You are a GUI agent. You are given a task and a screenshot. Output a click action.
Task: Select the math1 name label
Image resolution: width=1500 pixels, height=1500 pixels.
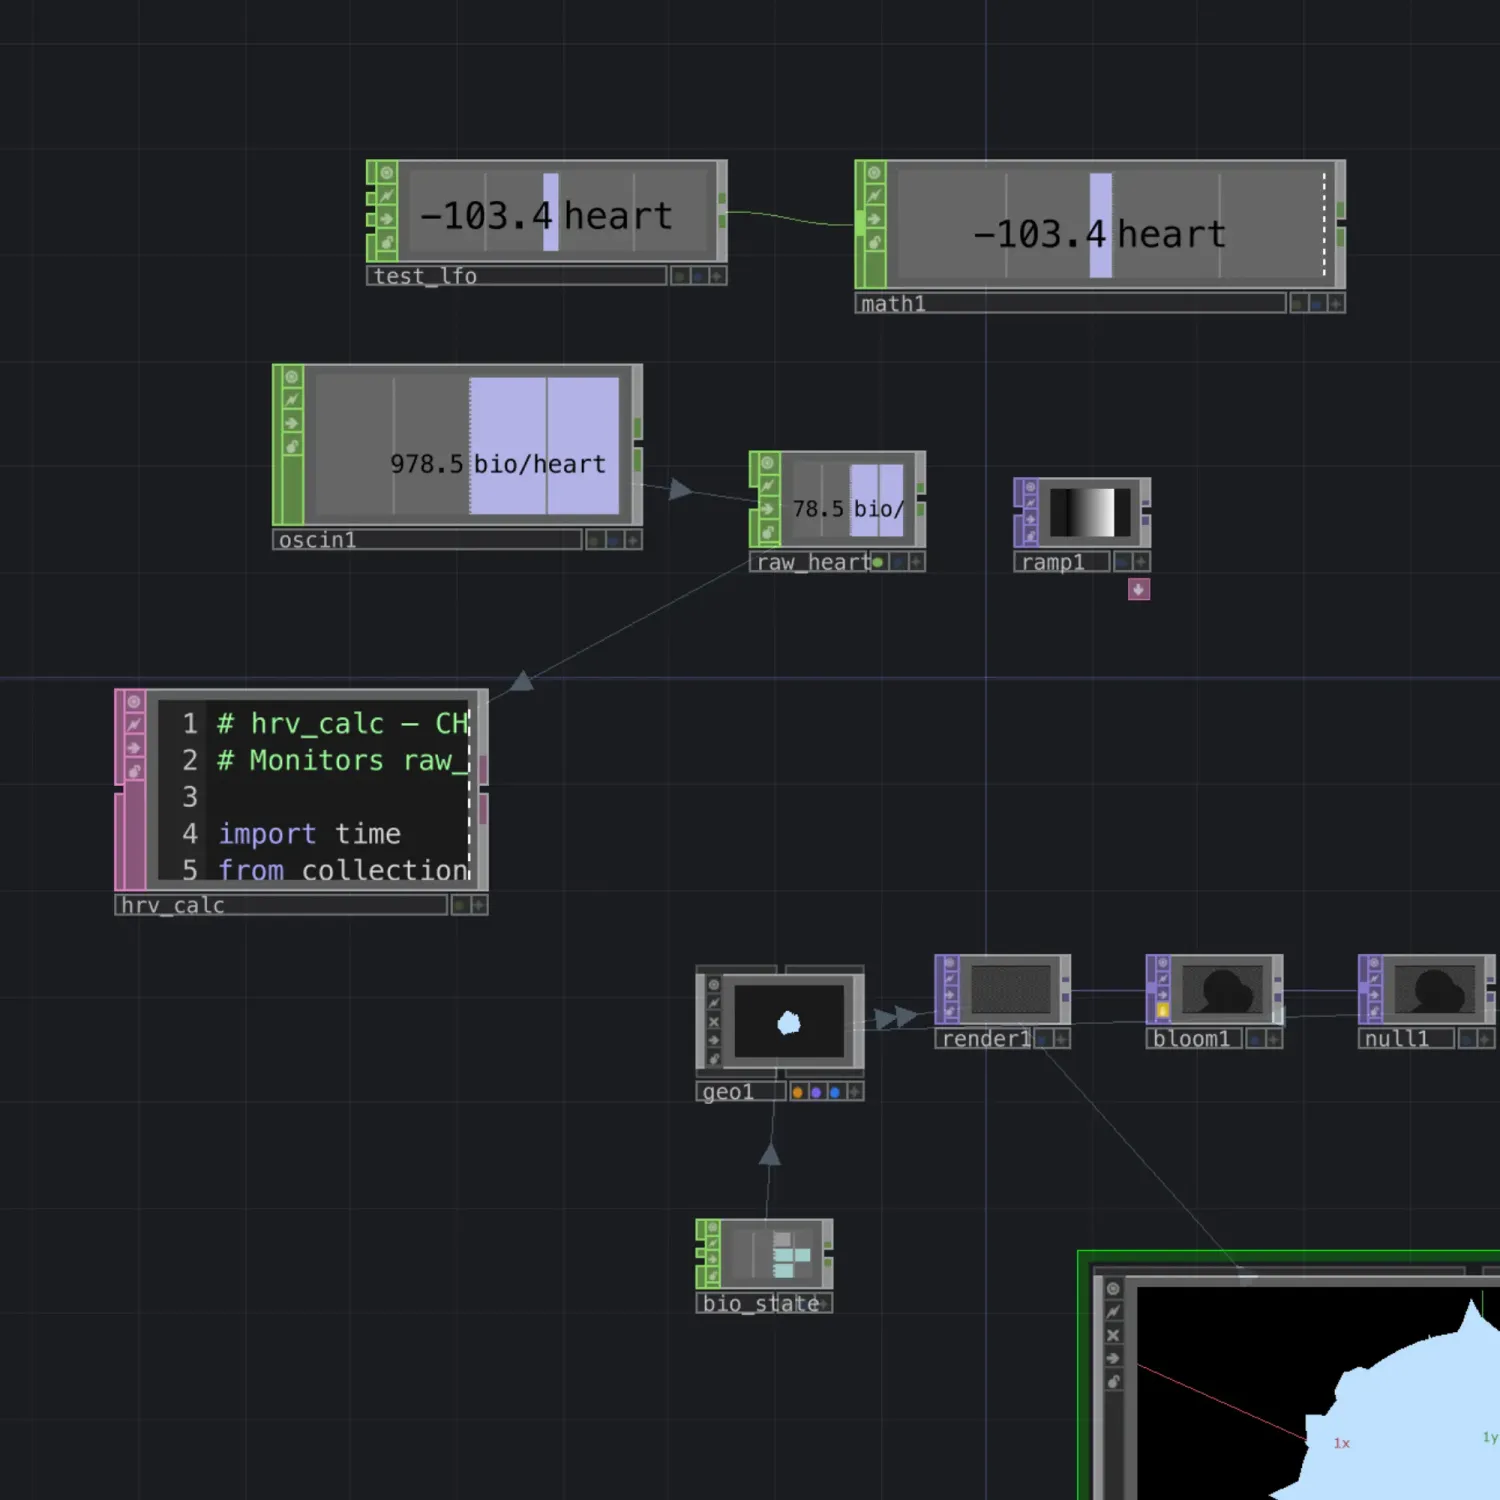point(1070,303)
